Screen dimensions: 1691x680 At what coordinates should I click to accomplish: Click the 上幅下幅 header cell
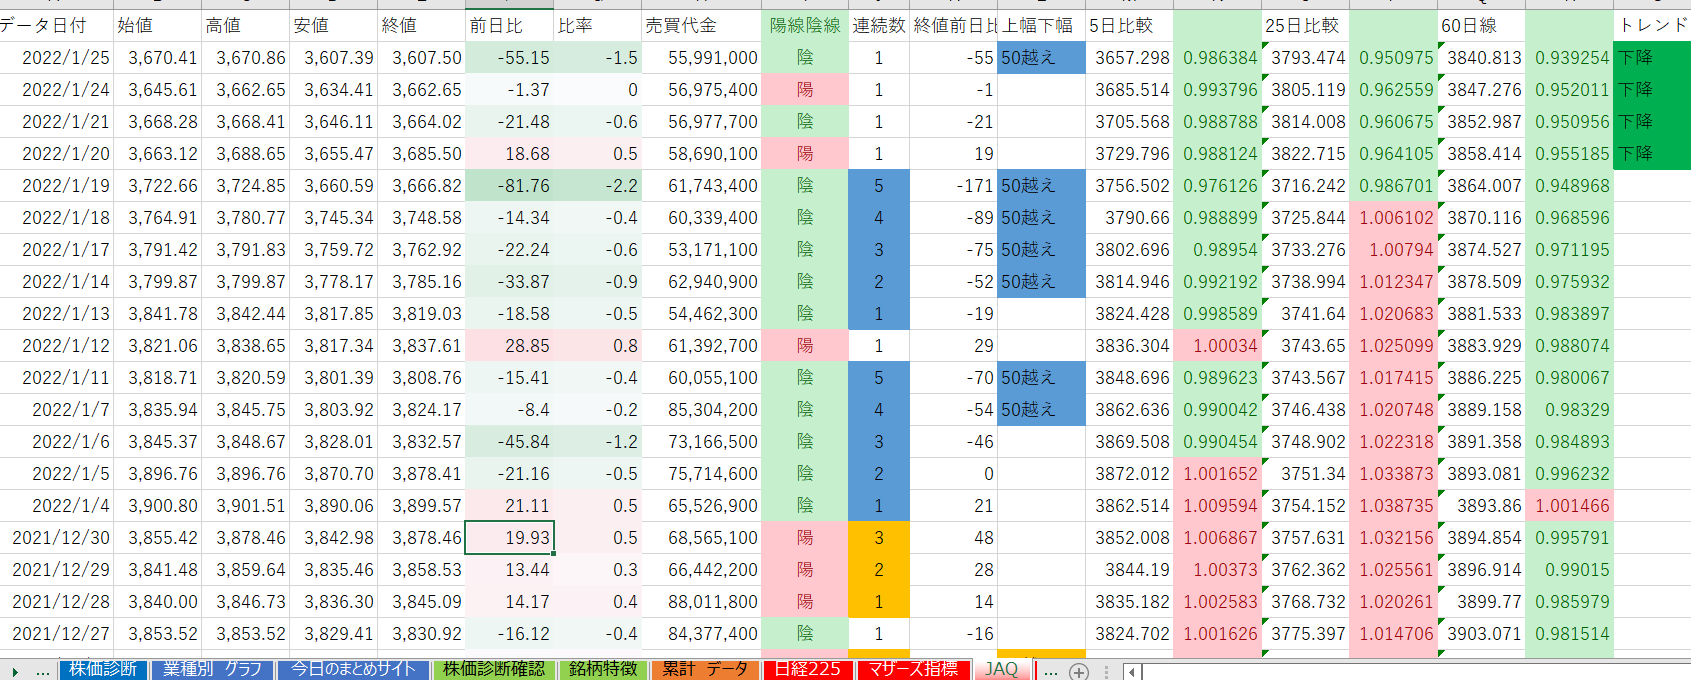point(1041,25)
